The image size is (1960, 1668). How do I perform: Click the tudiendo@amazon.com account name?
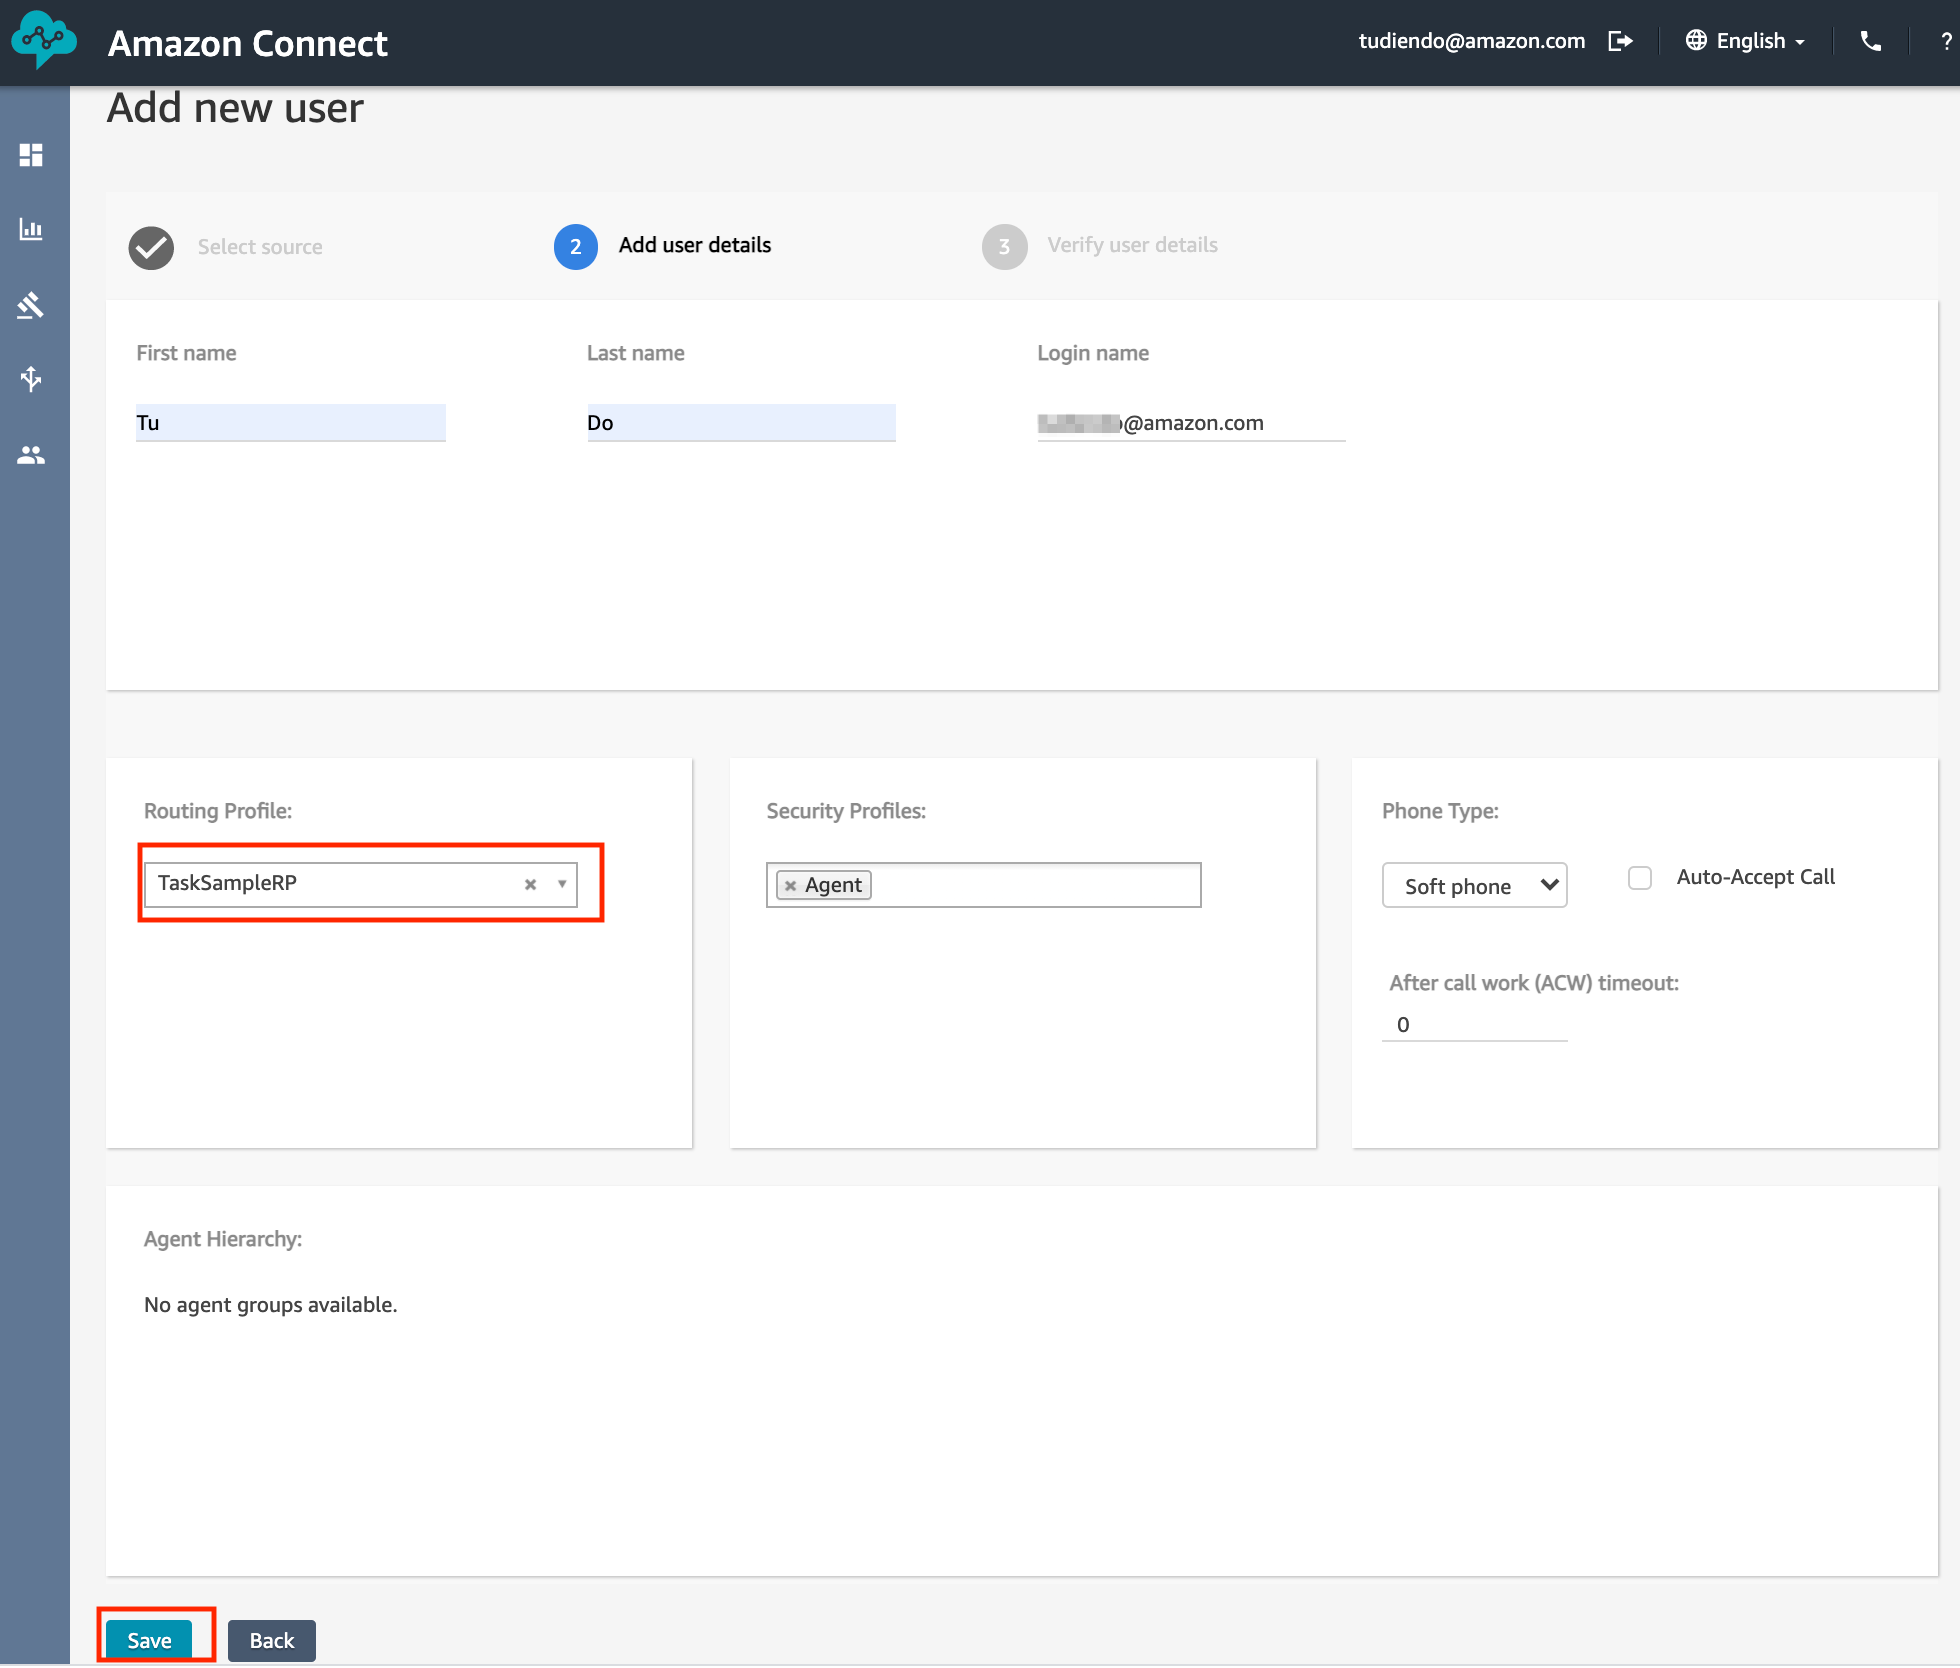coord(1471,41)
